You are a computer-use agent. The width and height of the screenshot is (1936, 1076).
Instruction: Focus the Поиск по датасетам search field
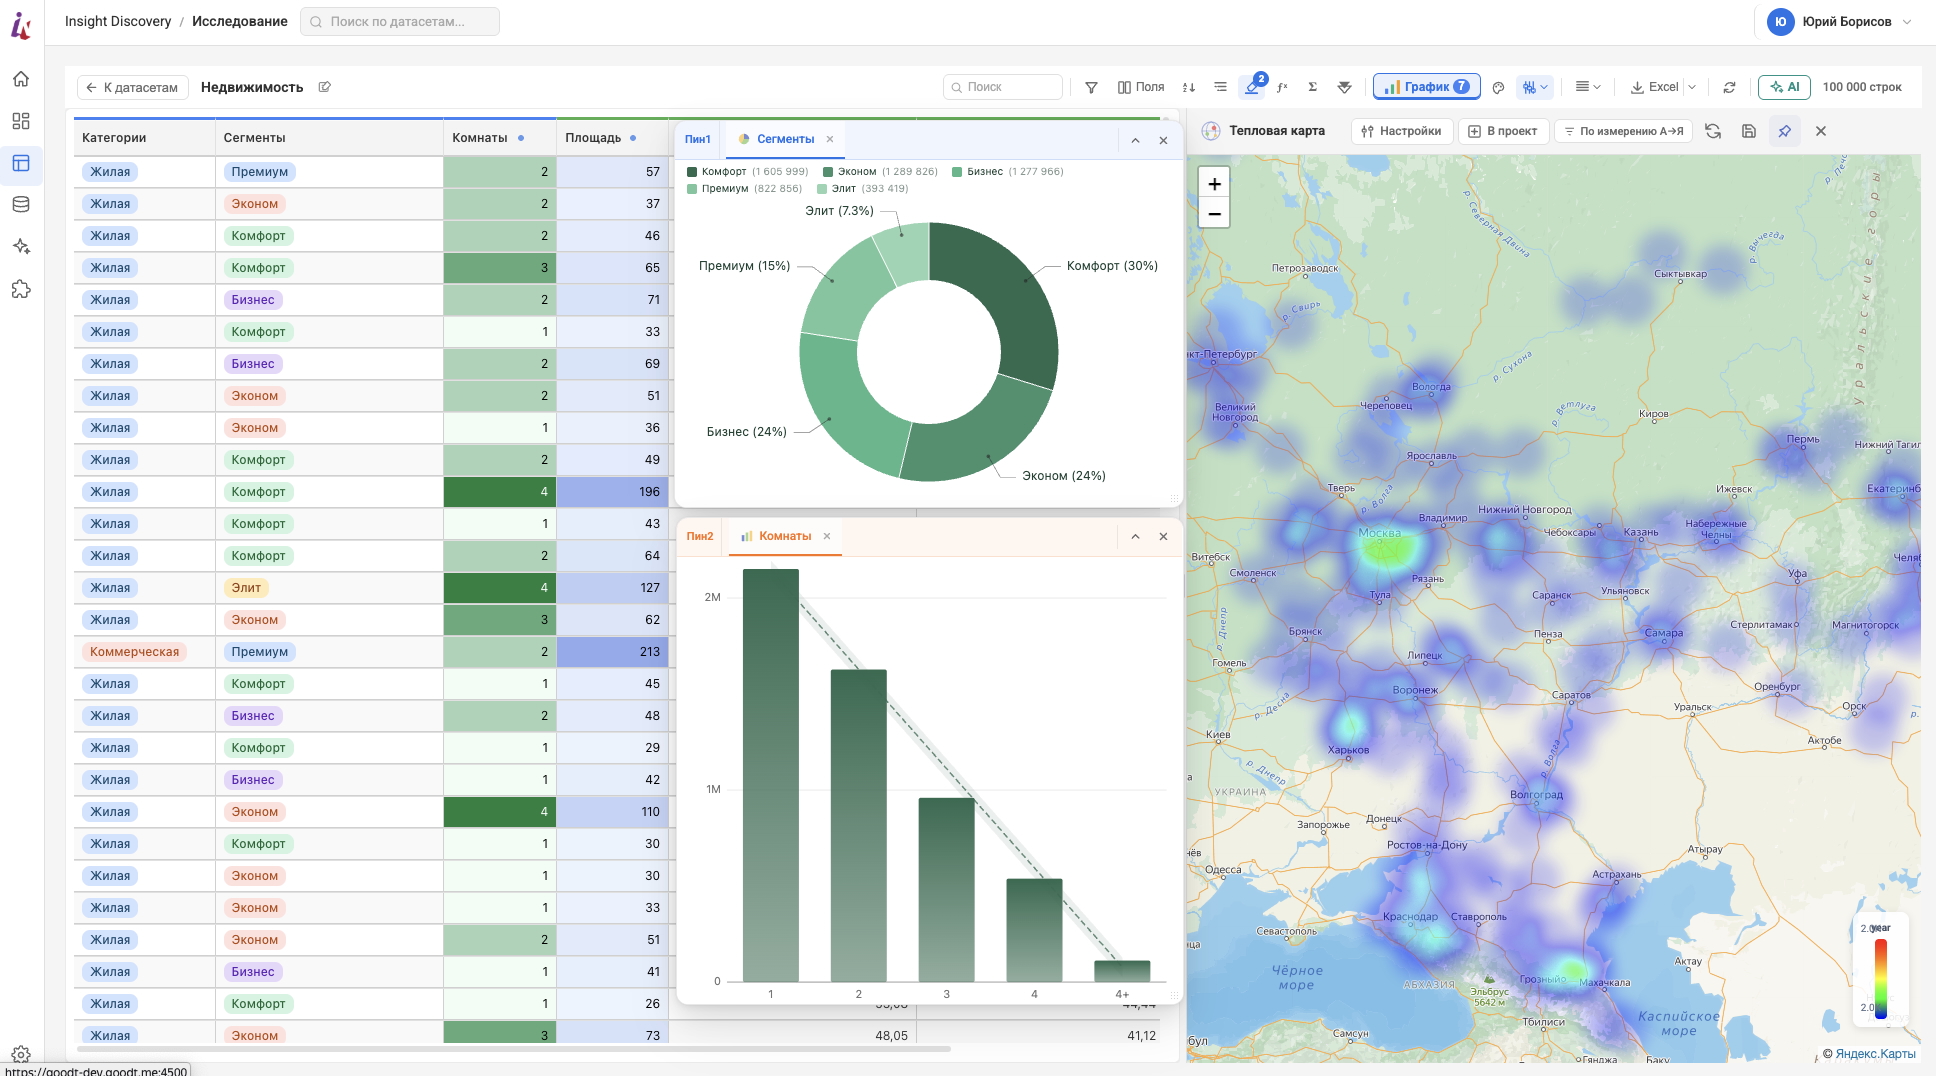click(x=400, y=21)
